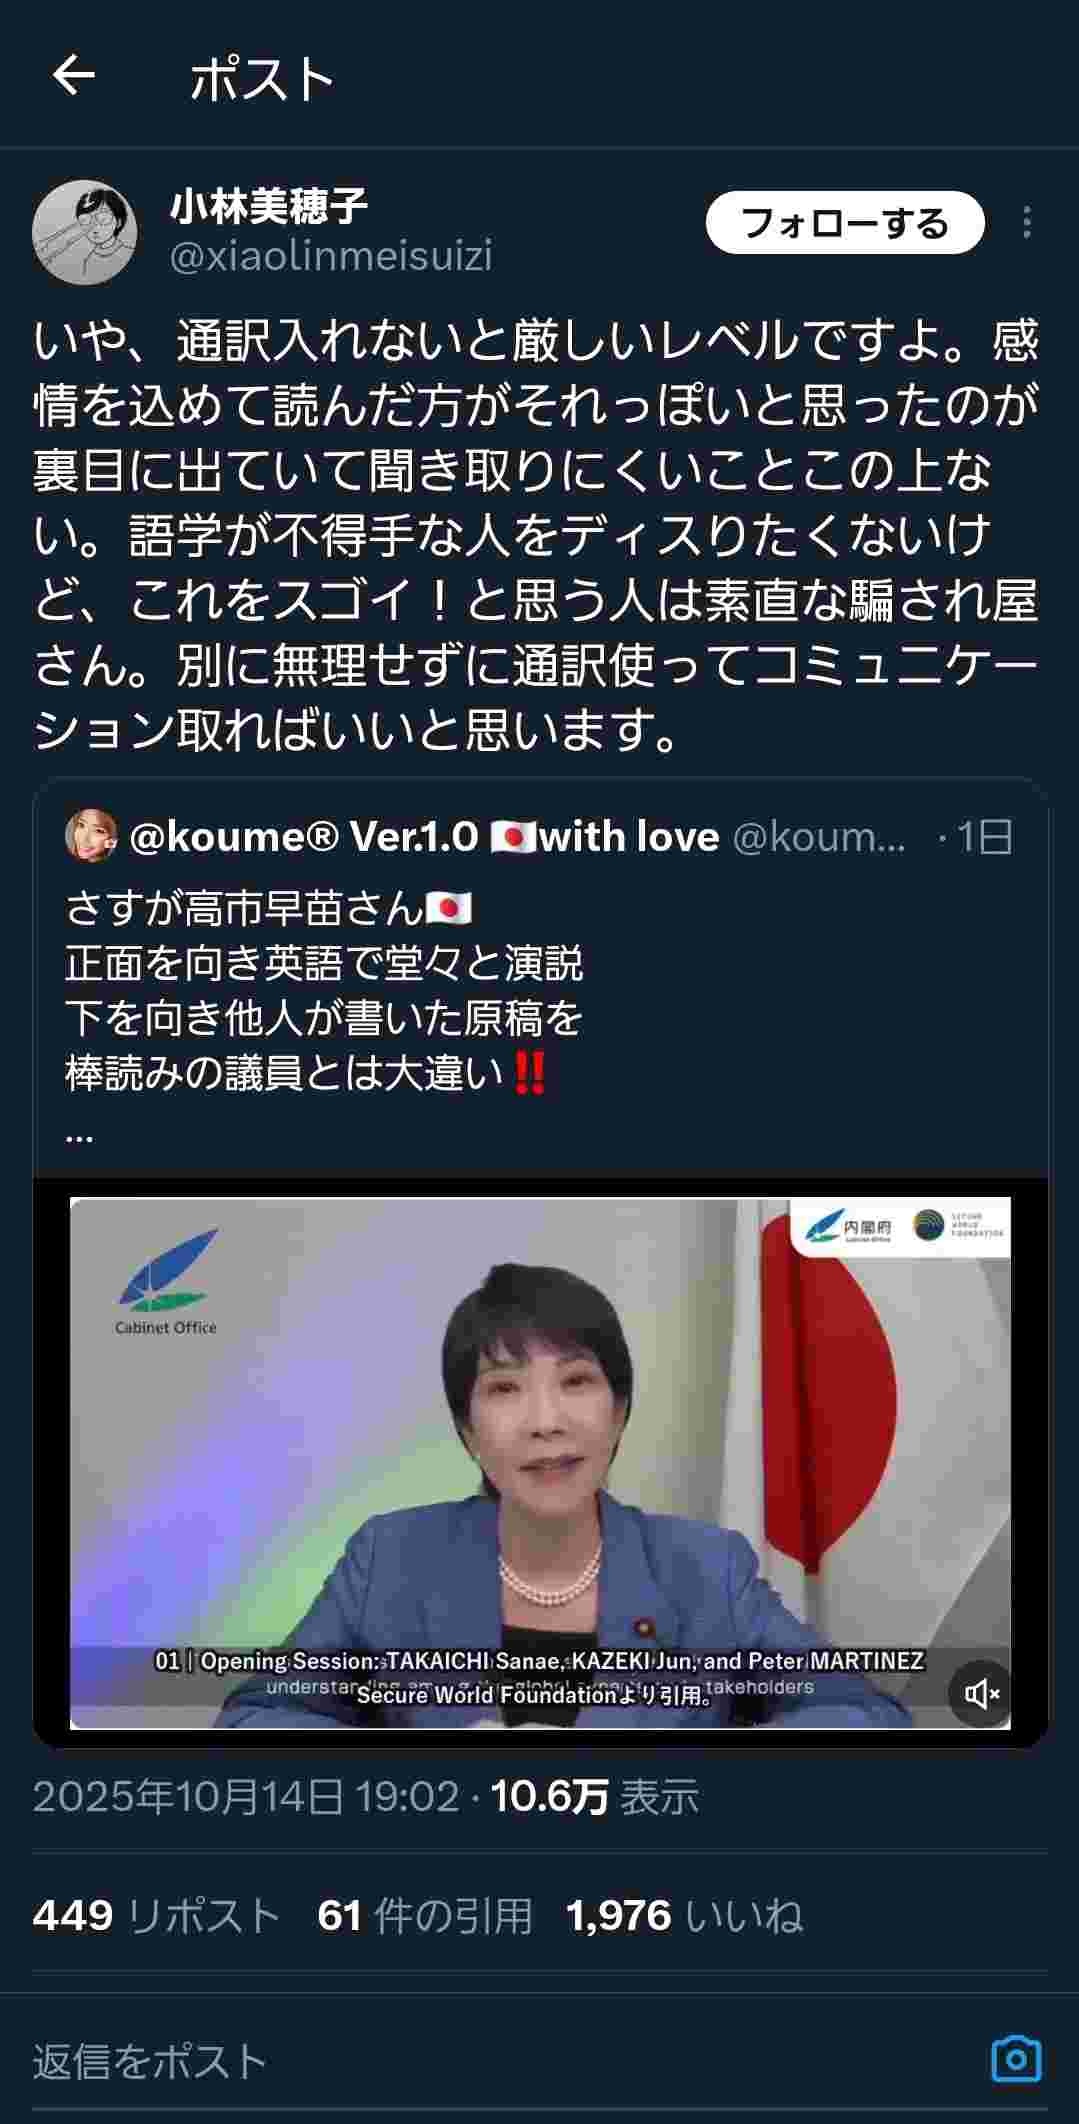
Task: Play the quoted video thumbnail
Action: pyautogui.click(x=540, y=1462)
